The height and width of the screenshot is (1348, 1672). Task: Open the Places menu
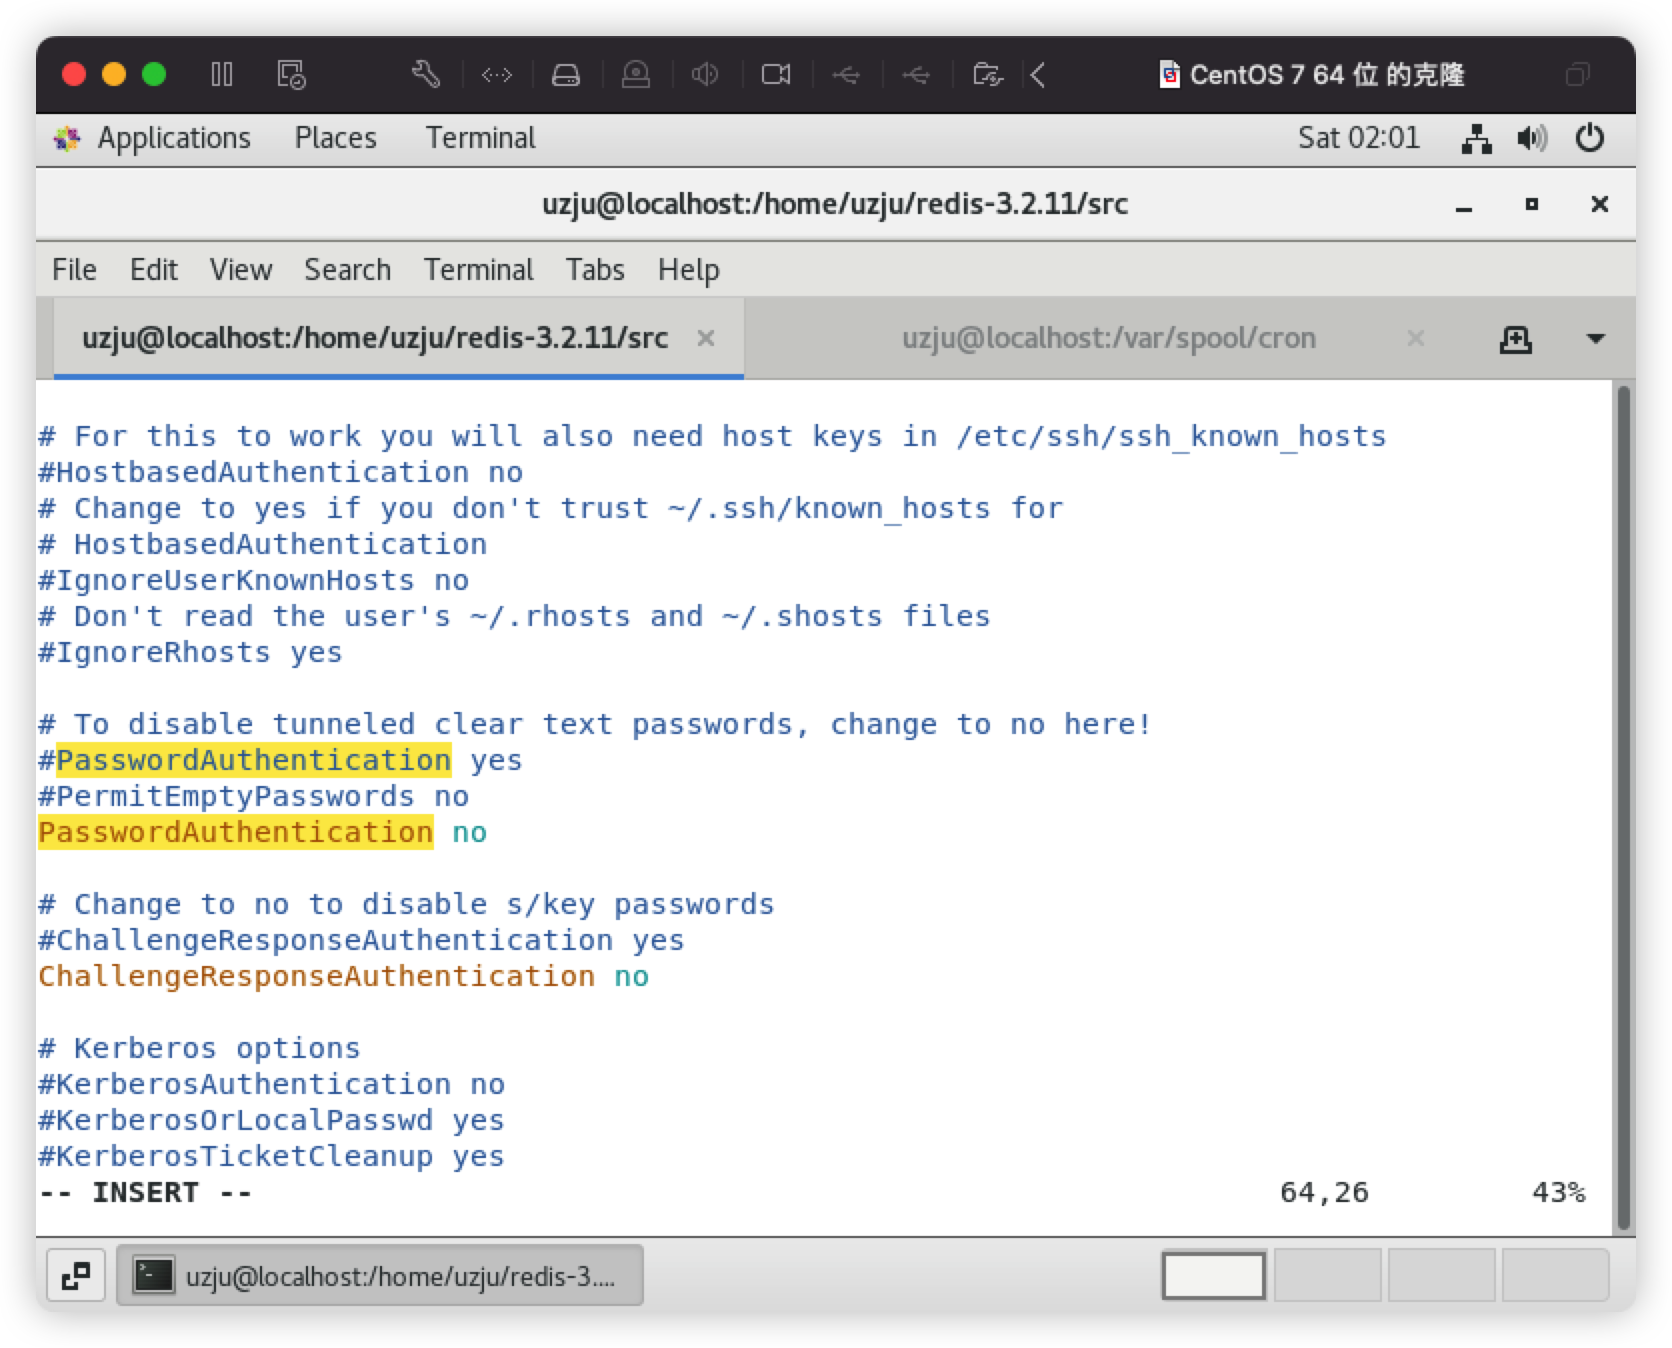coord(335,138)
